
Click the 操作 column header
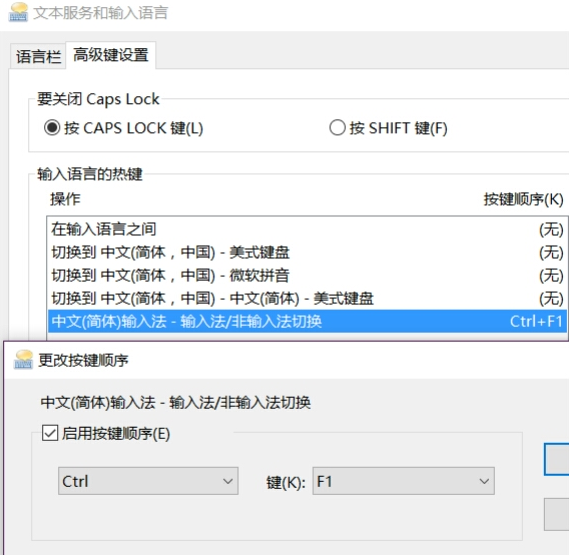point(65,199)
